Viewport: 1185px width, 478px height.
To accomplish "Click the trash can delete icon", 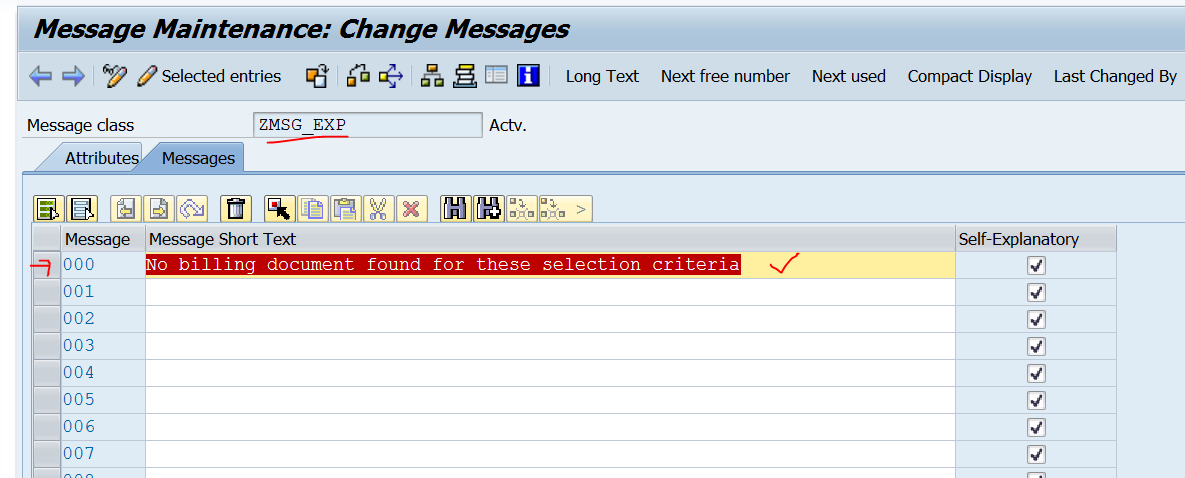I will pos(236,209).
